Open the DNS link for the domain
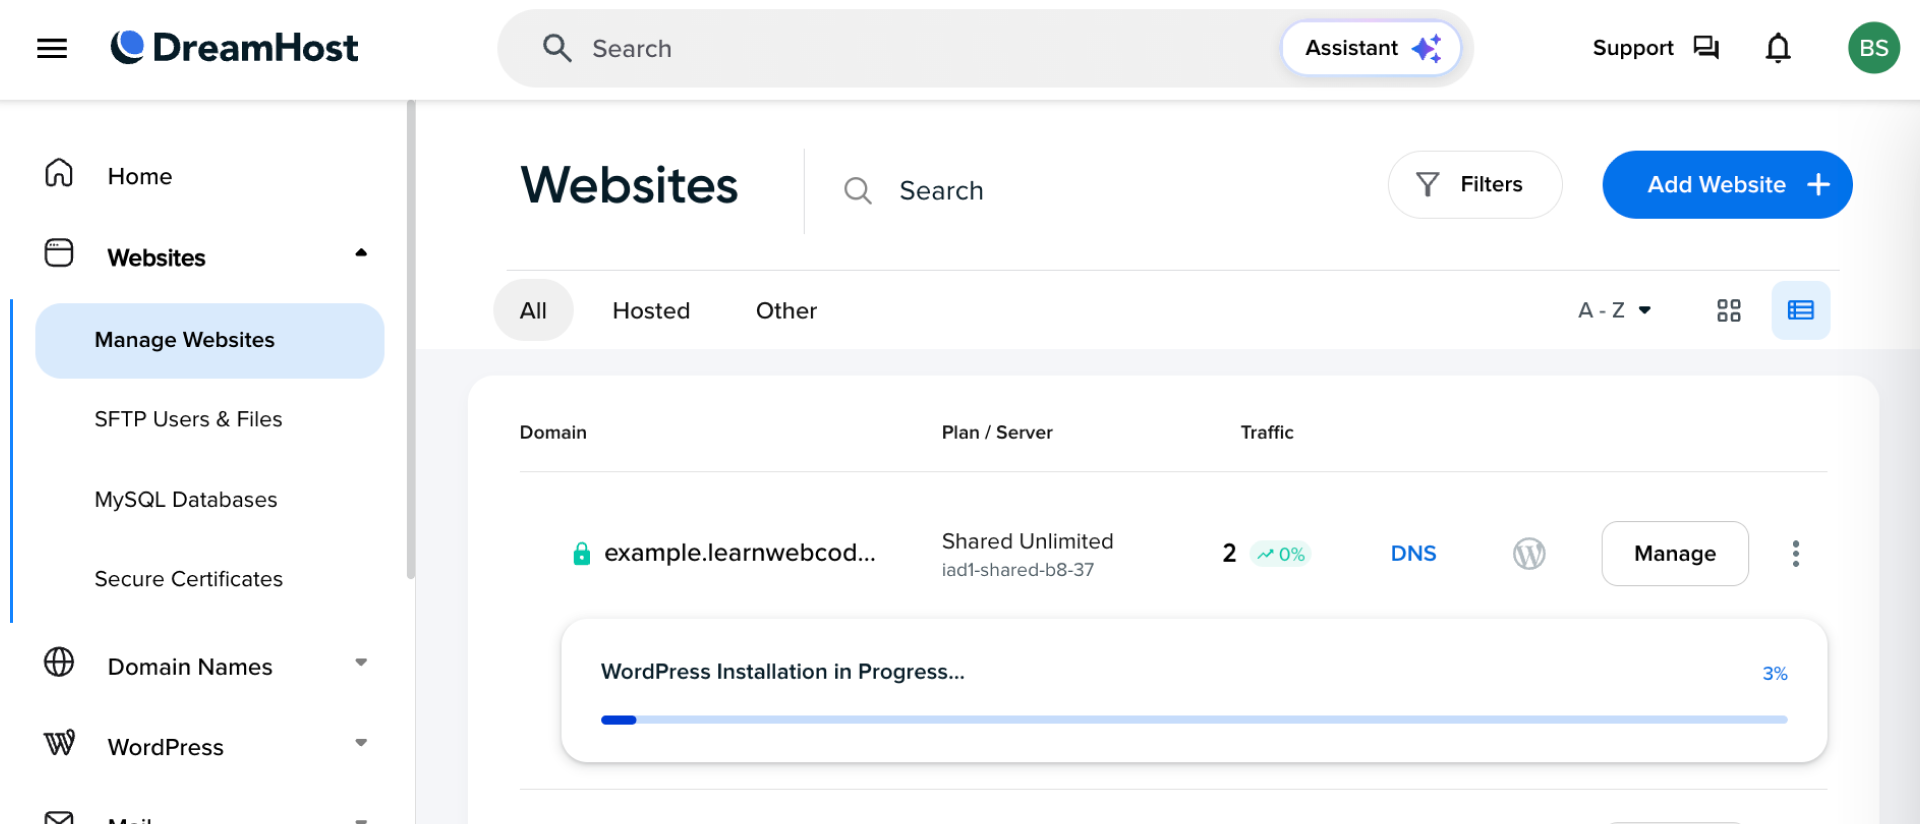The width and height of the screenshot is (1920, 824). 1413,553
